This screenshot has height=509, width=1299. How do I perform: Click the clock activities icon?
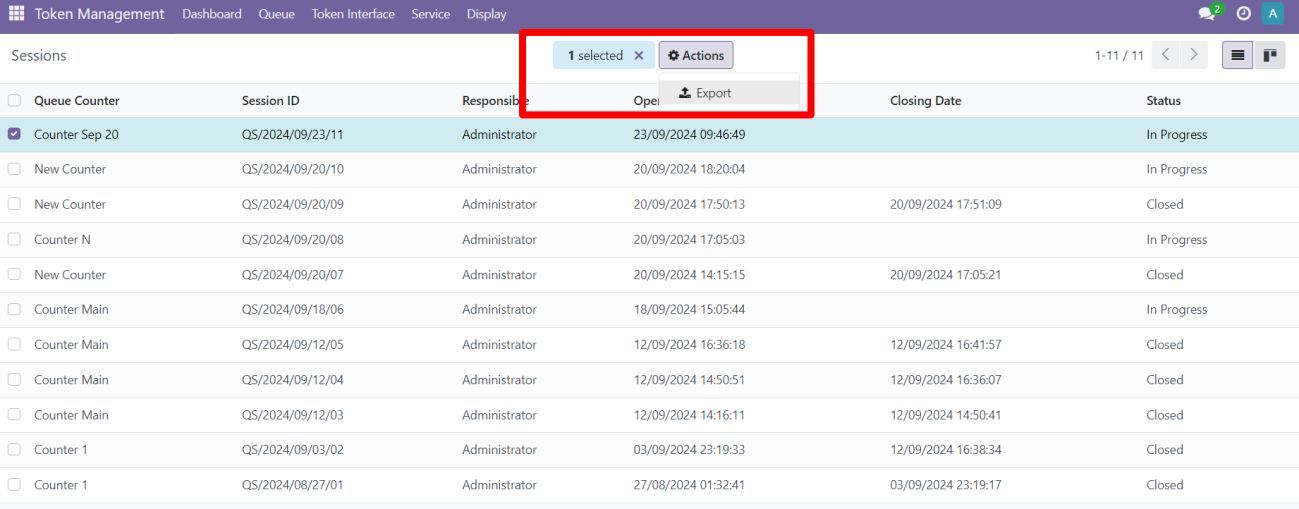(1244, 14)
